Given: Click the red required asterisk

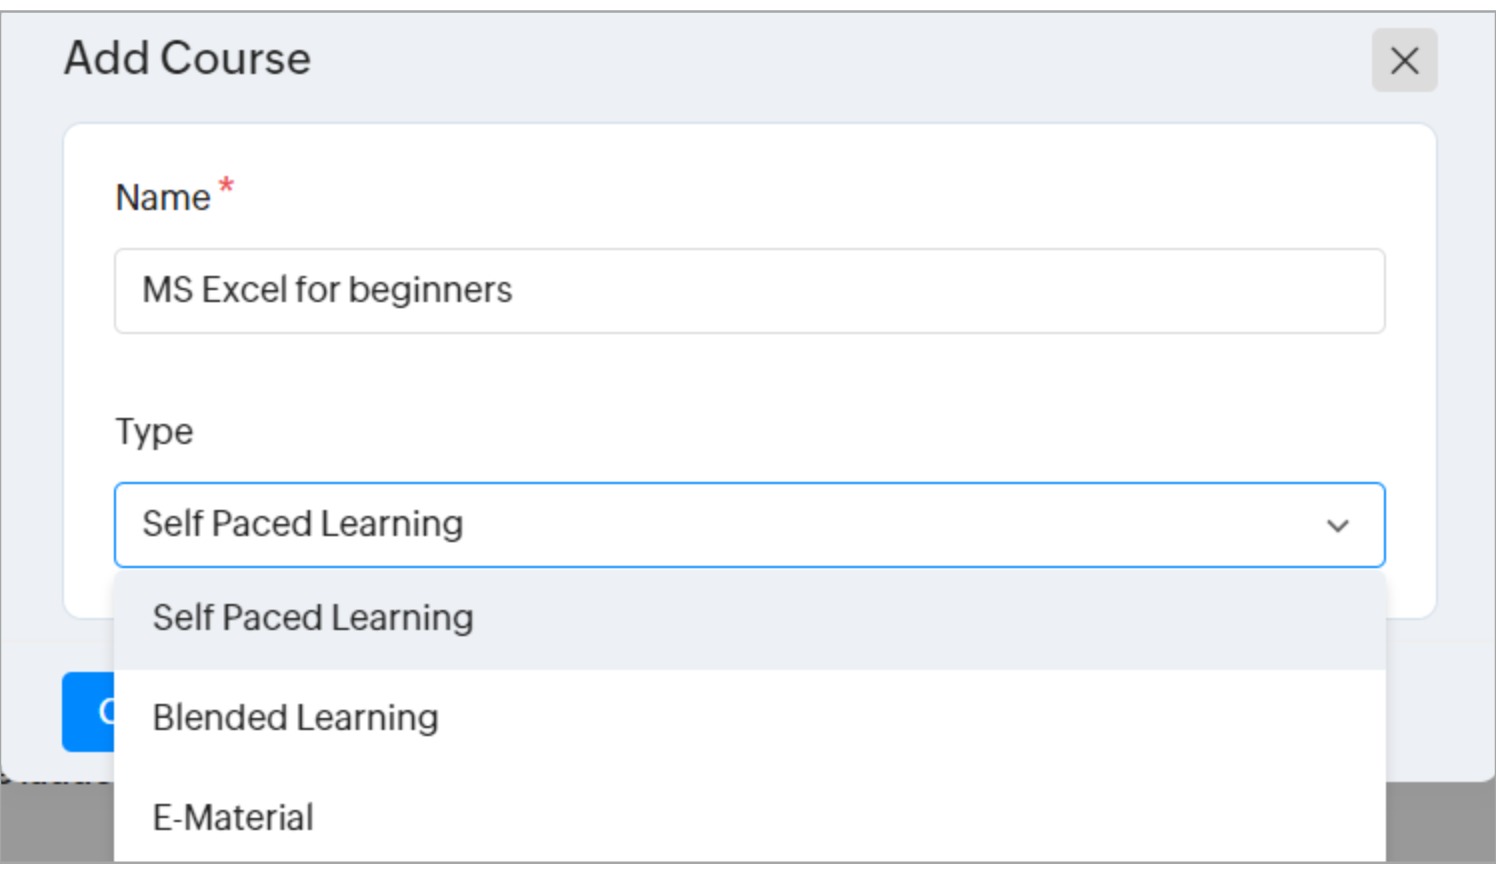Looking at the screenshot, I should (x=227, y=186).
